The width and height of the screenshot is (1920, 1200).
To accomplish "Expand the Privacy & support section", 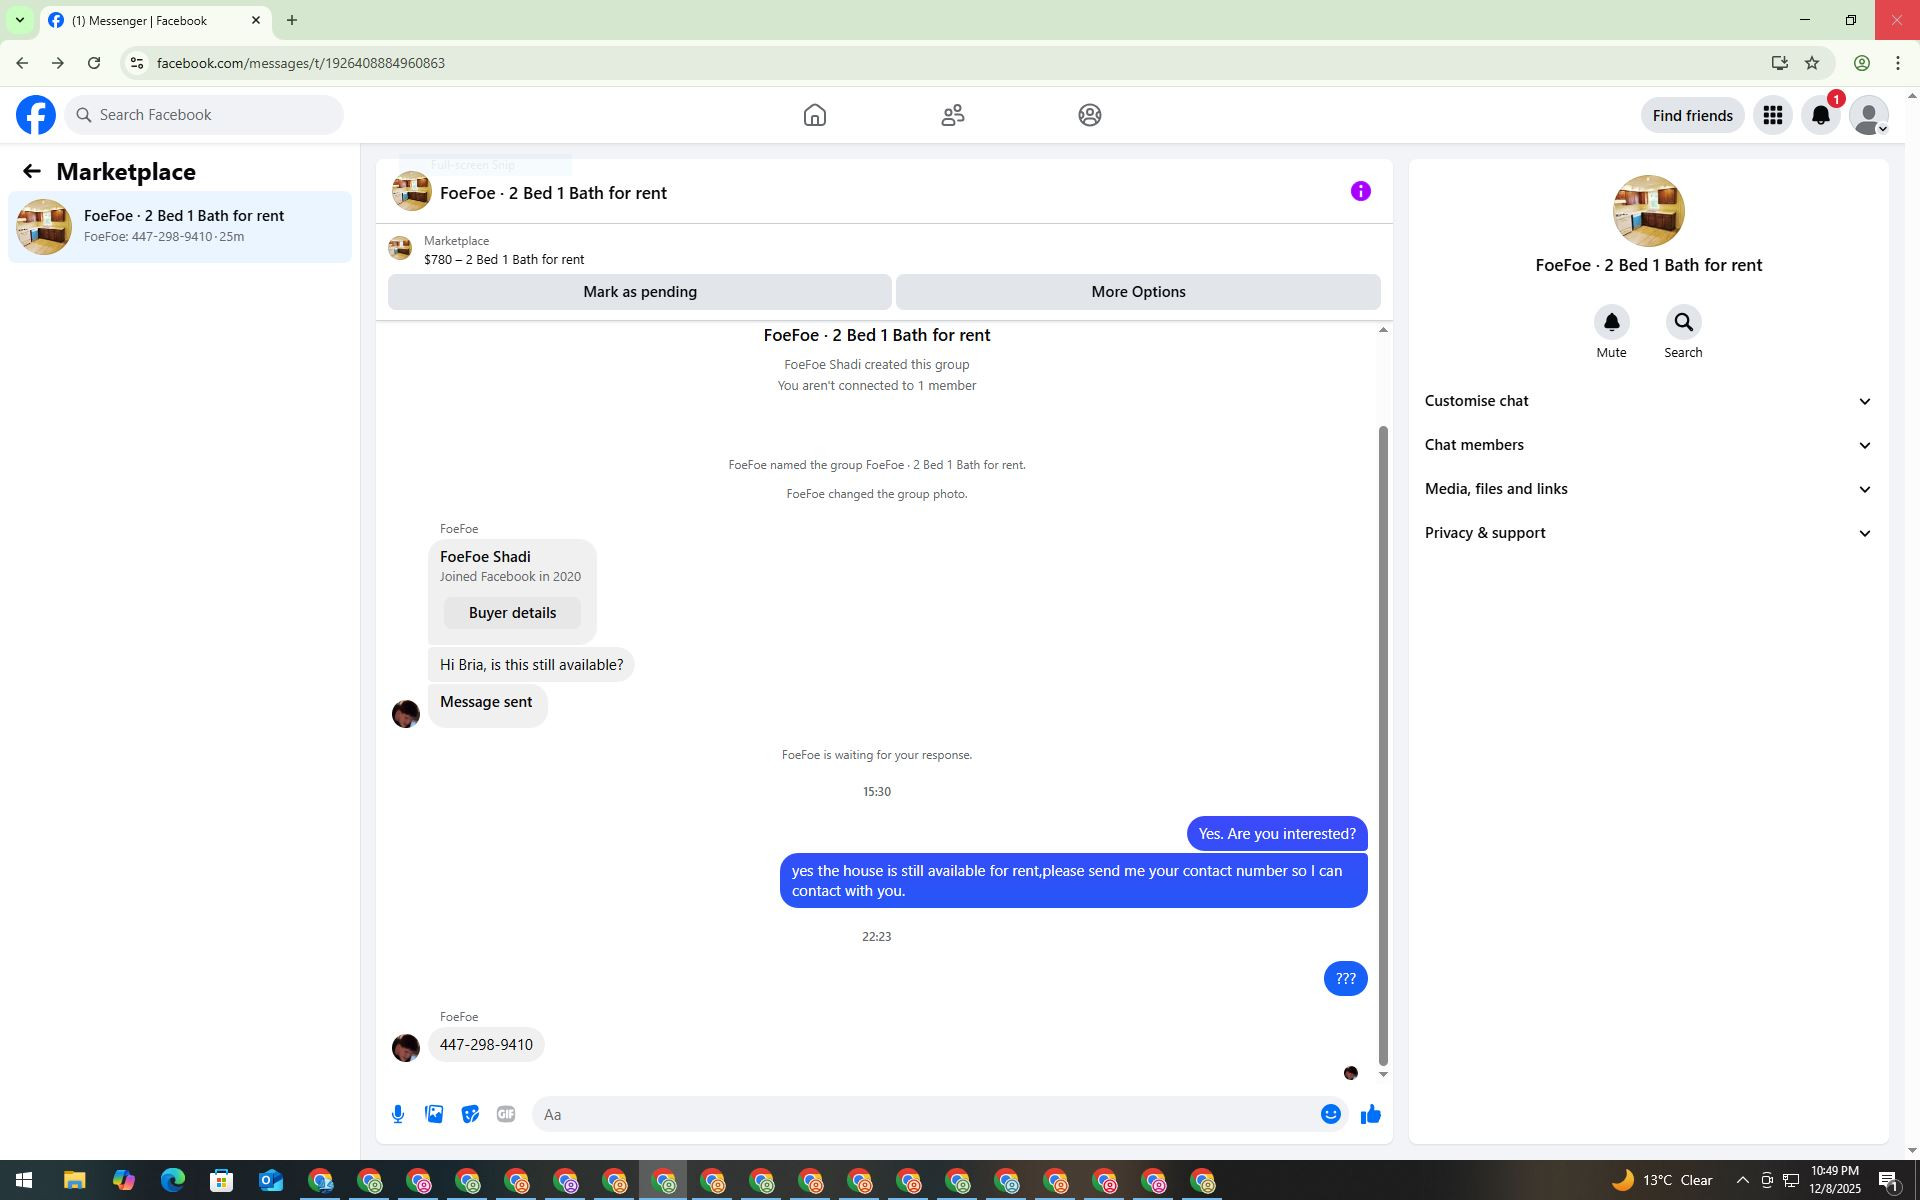I will (1648, 533).
